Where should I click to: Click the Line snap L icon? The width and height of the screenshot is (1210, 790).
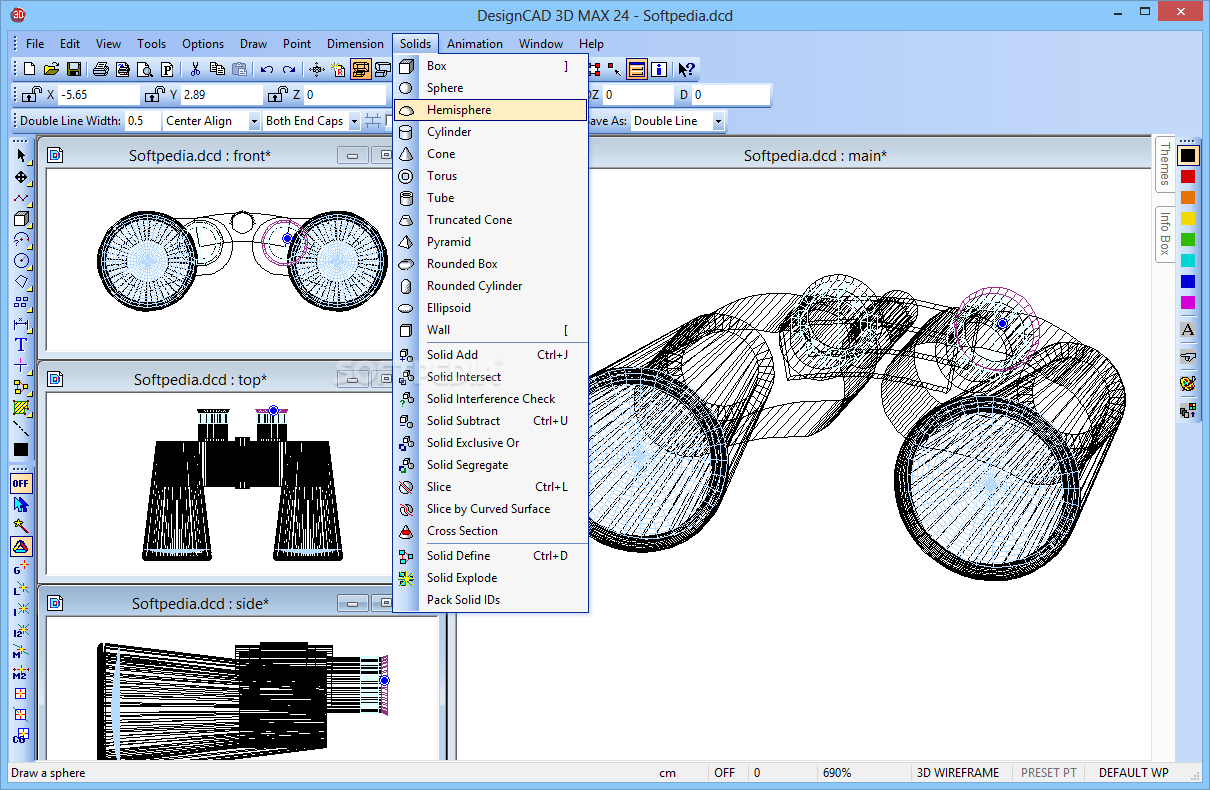pos(21,588)
